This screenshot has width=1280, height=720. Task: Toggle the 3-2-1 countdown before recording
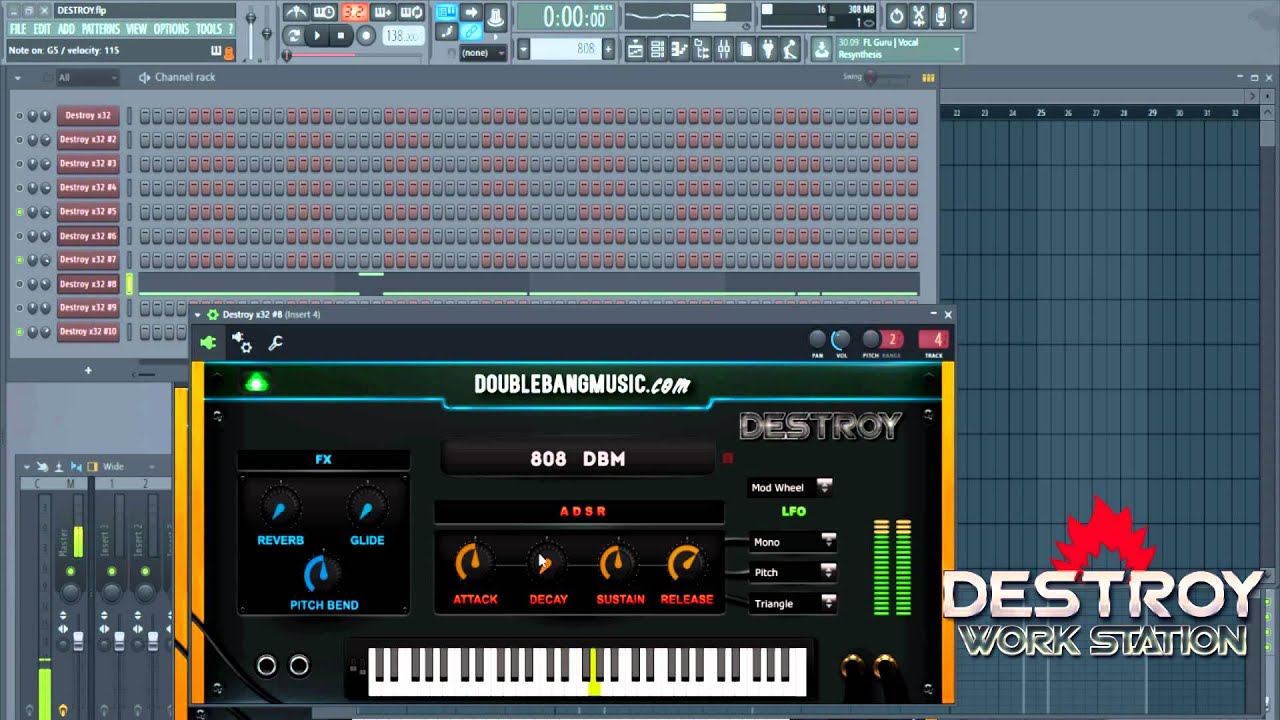tap(354, 12)
